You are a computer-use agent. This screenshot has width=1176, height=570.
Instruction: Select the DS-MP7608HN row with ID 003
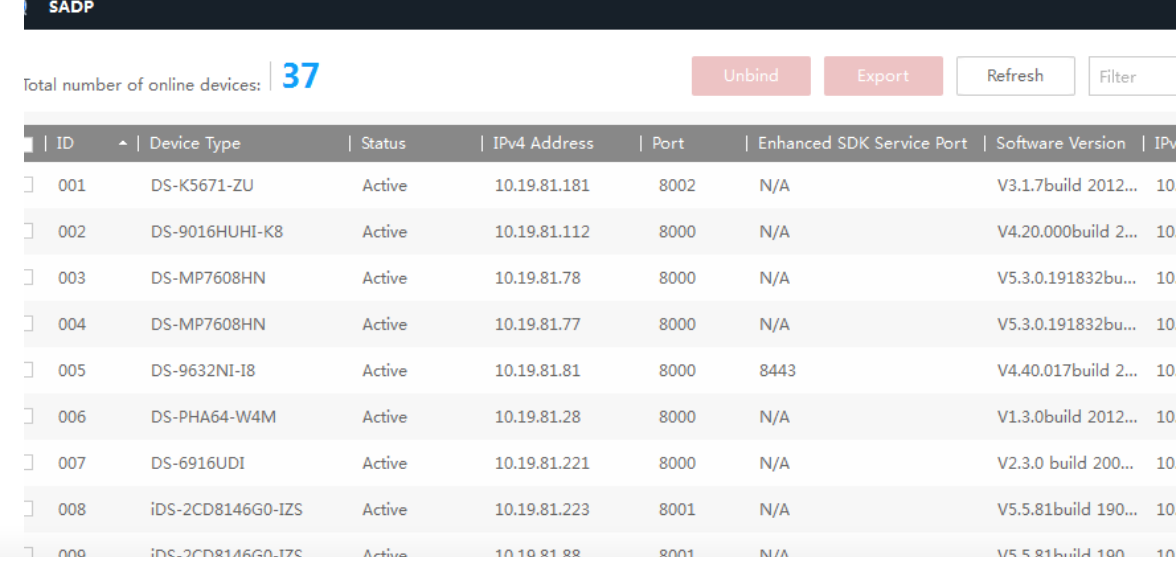(x=208, y=278)
